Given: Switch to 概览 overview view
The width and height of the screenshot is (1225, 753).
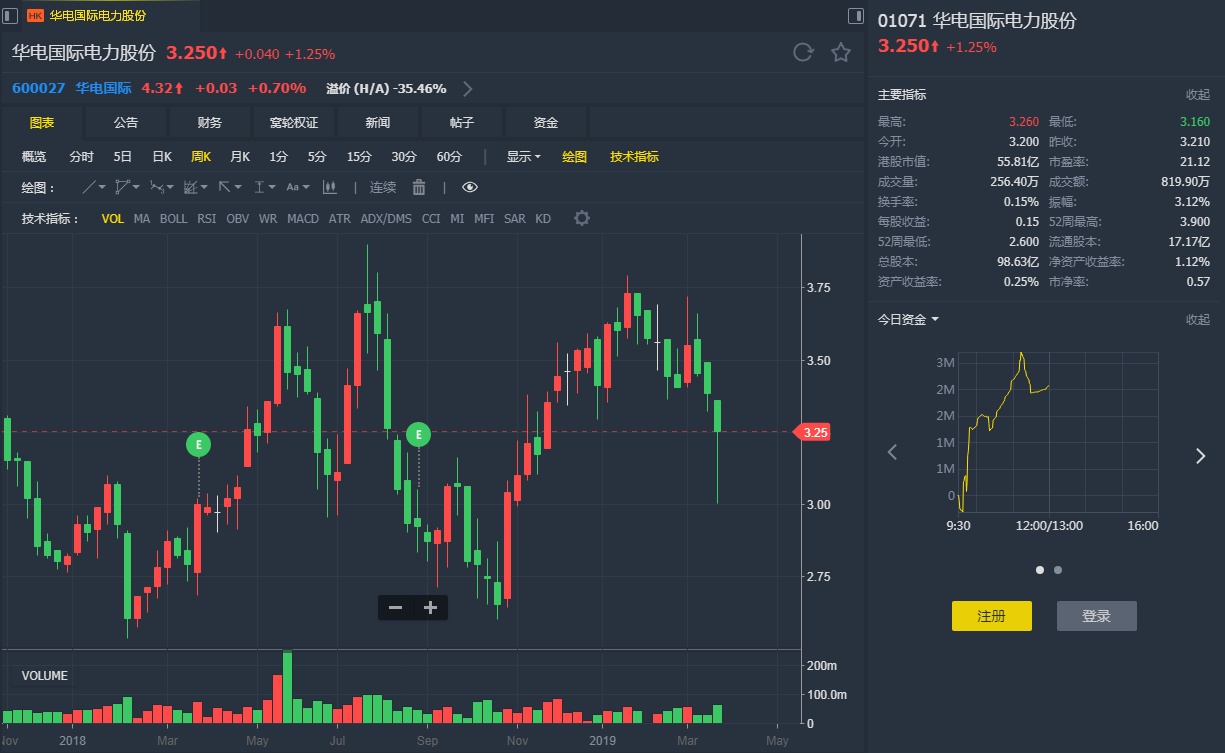Looking at the screenshot, I should [34, 156].
